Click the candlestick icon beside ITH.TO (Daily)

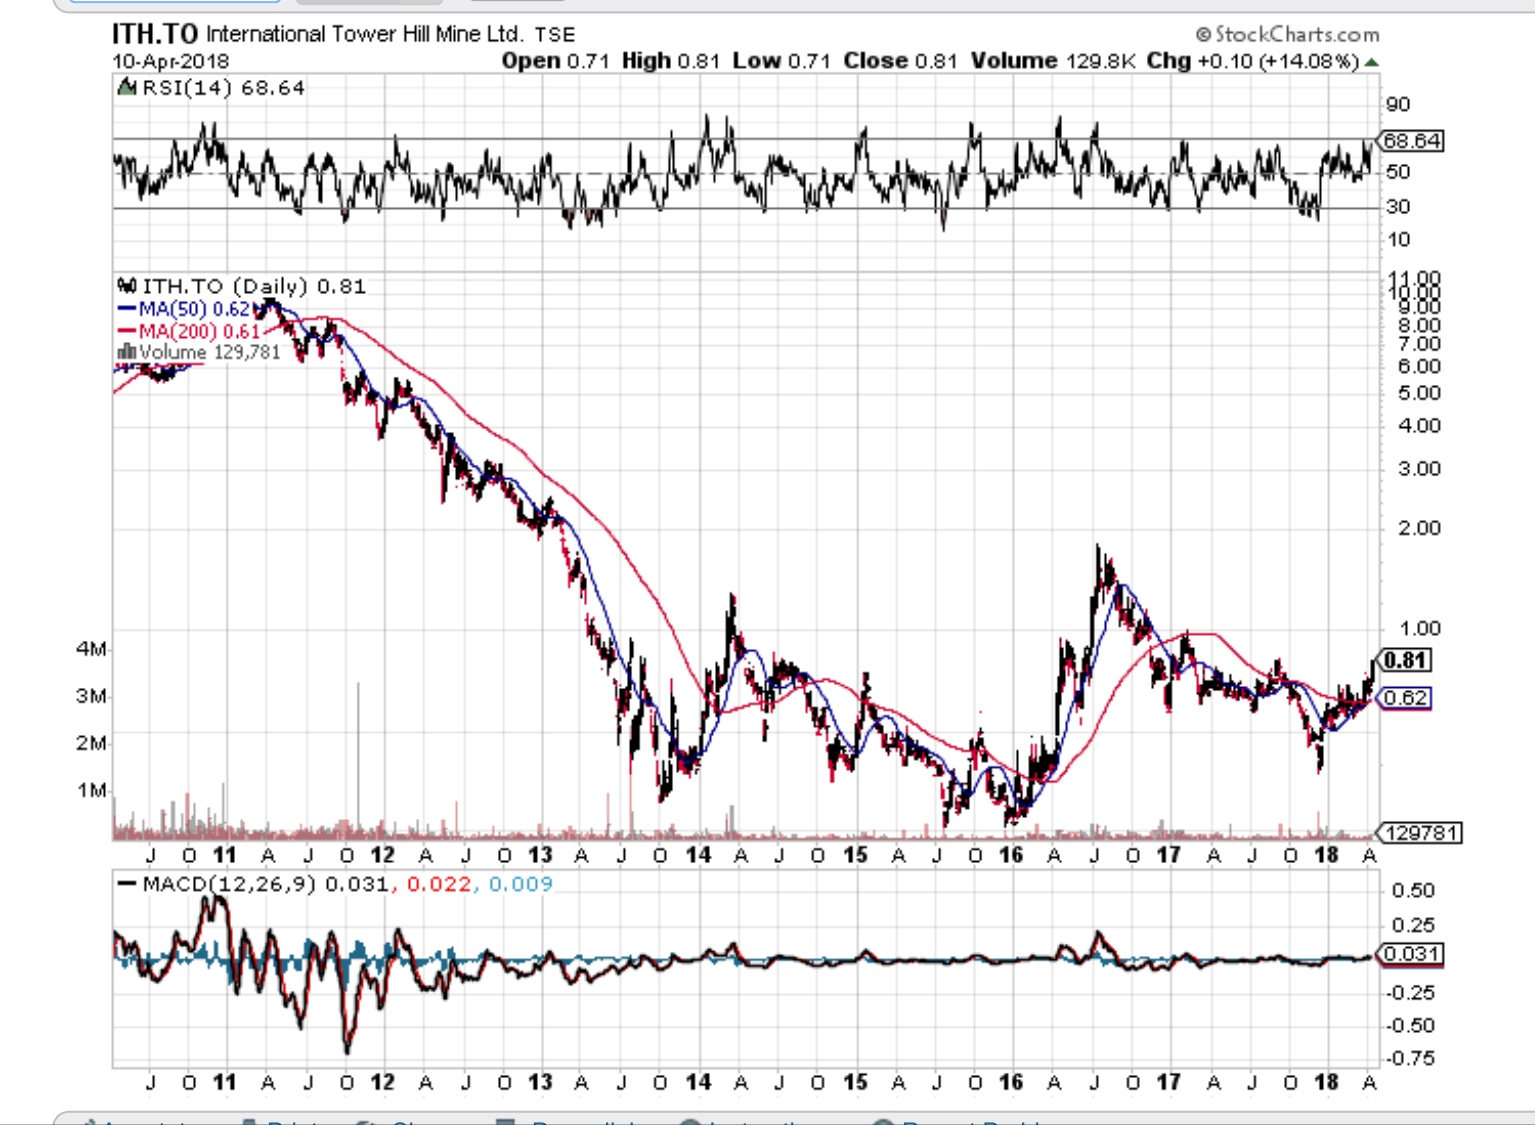(x=127, y=286)
